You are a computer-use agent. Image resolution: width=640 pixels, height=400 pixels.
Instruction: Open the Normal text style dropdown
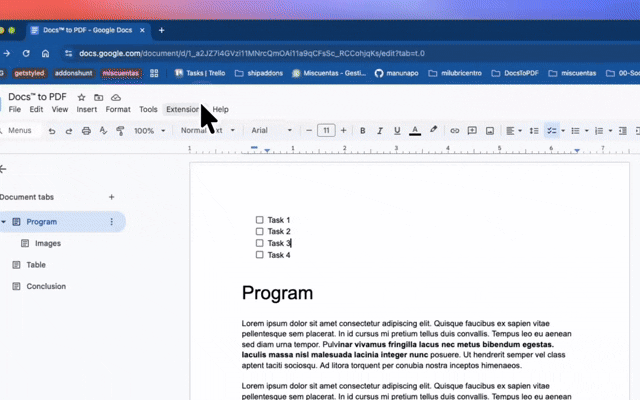coord(208,131)
